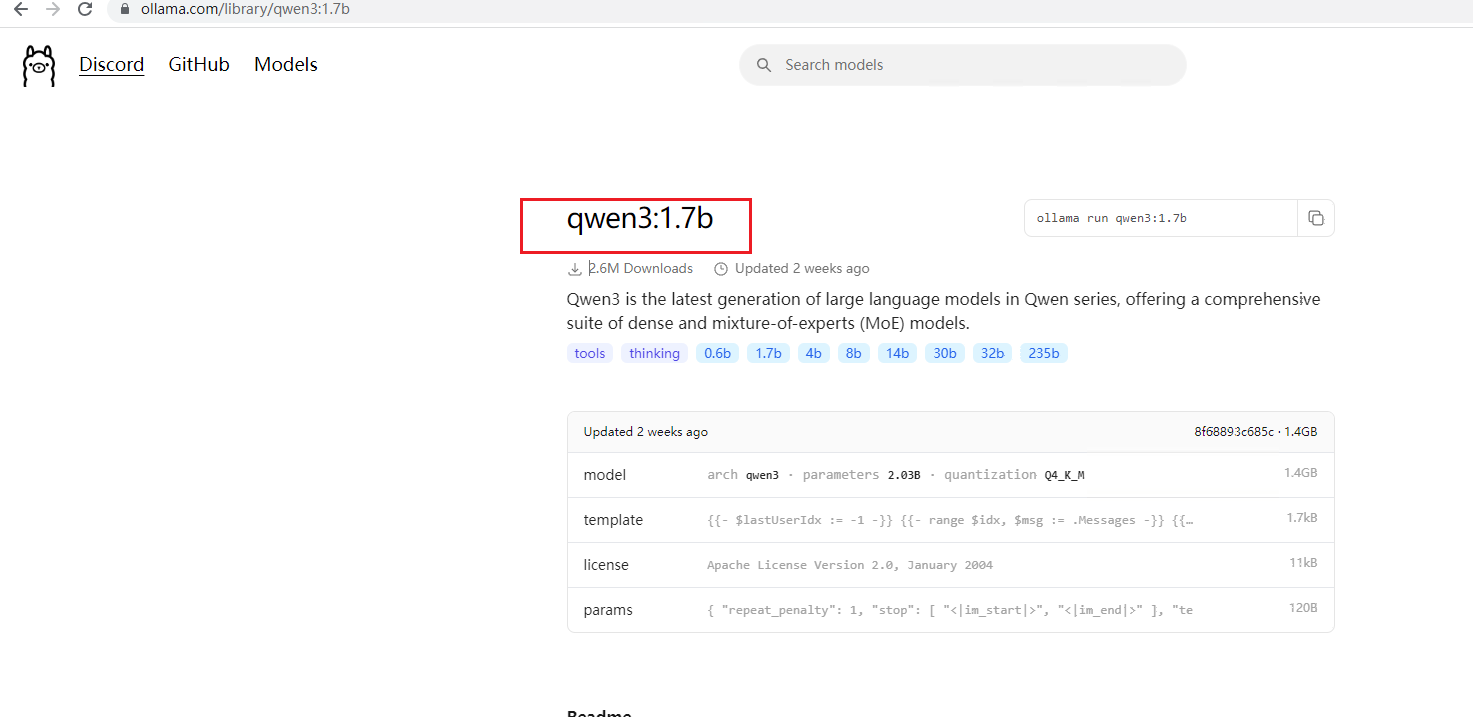Open the Discord link
Screen dimensions: 1473x717
[112, 65]
